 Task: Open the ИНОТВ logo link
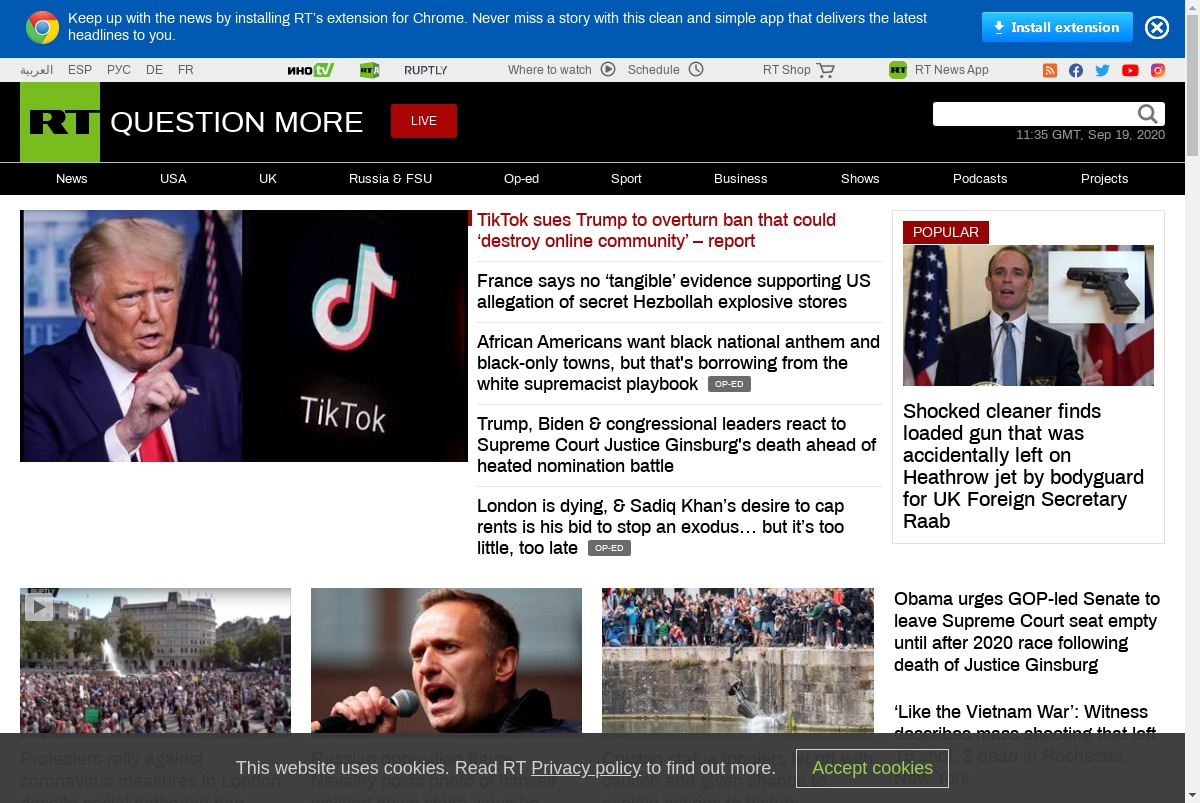310,70
